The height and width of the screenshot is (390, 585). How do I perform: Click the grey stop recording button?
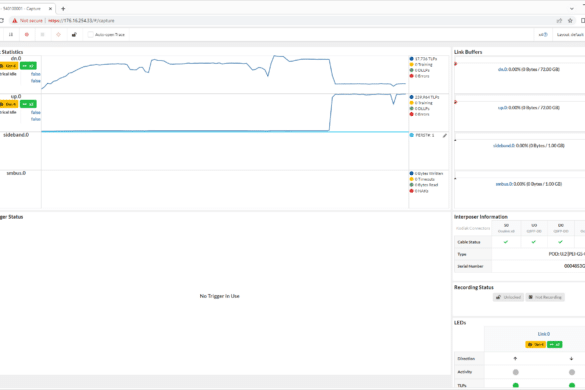(x=43, y=35)
